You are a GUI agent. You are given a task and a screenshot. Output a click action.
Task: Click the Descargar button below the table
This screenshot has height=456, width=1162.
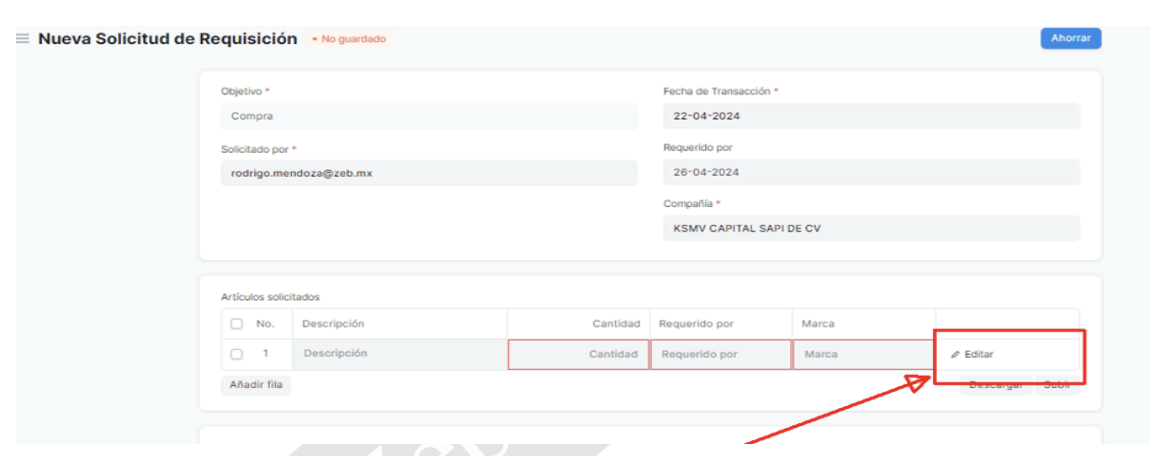(995, 385)
